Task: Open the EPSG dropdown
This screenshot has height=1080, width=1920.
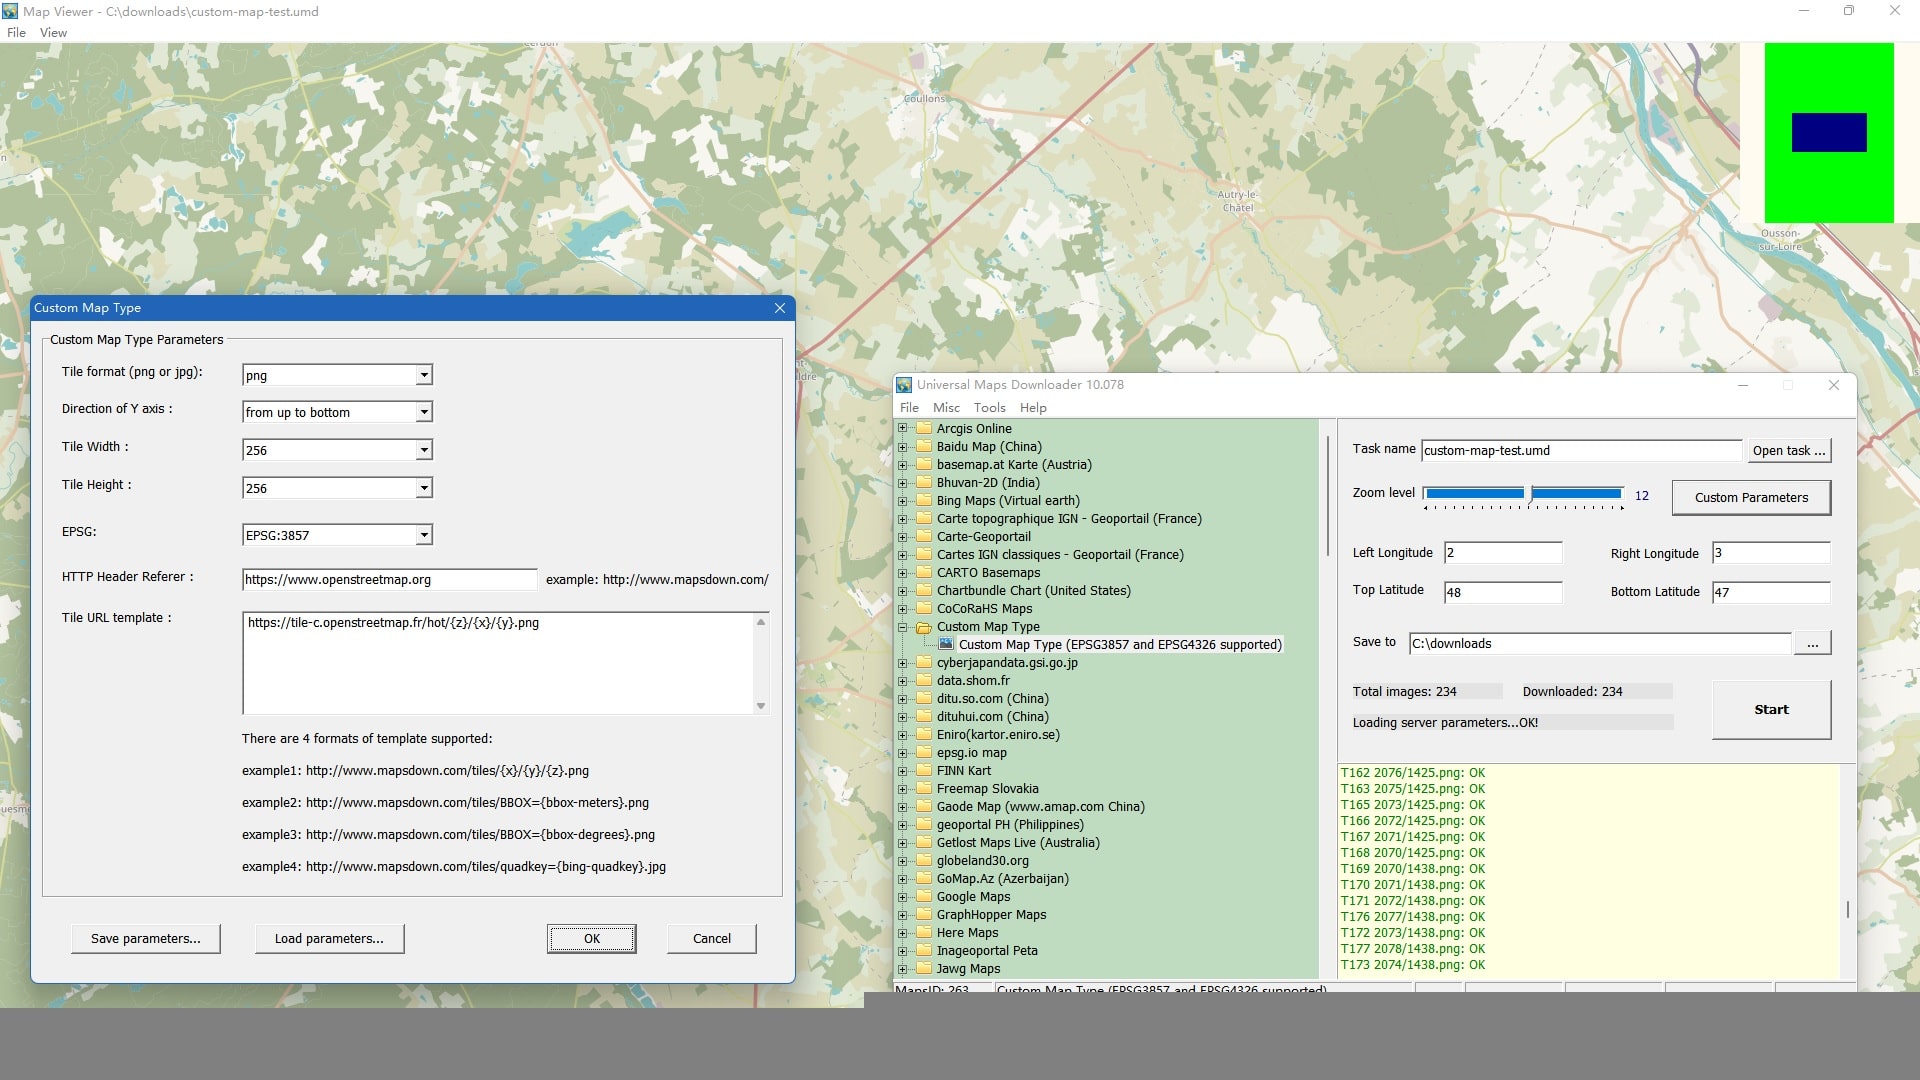Action: coord(424,535)
